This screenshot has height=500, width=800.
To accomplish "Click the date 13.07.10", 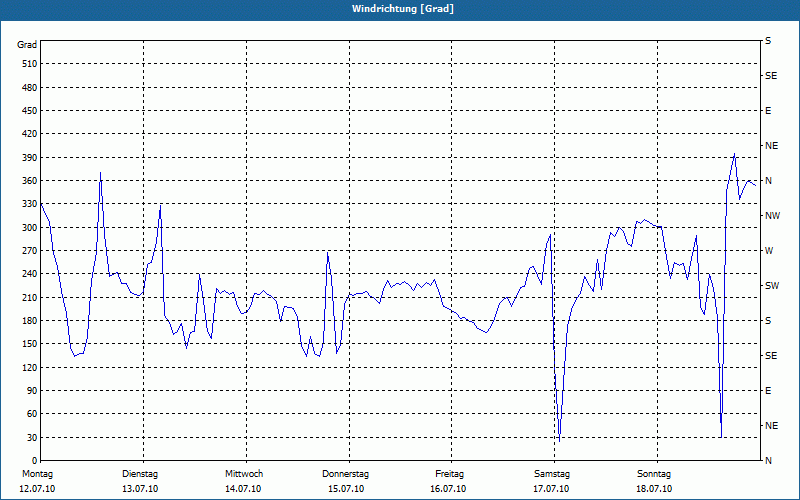I will pos(140,489).
